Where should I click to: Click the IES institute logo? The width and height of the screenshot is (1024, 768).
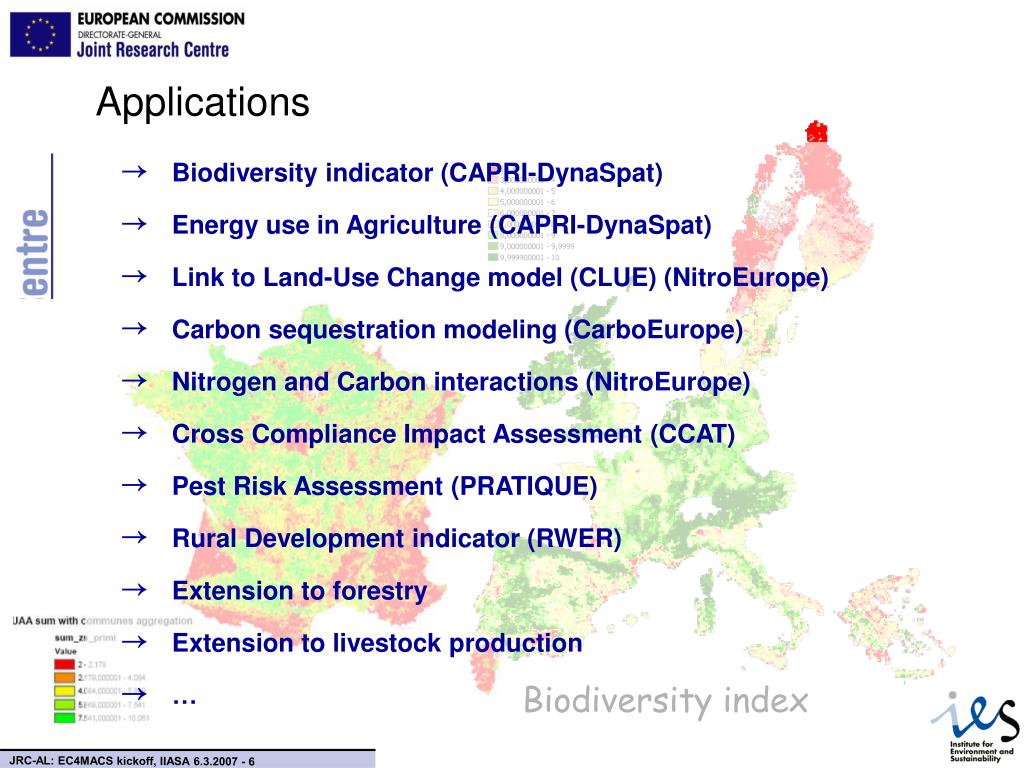[x=976, y=727]
